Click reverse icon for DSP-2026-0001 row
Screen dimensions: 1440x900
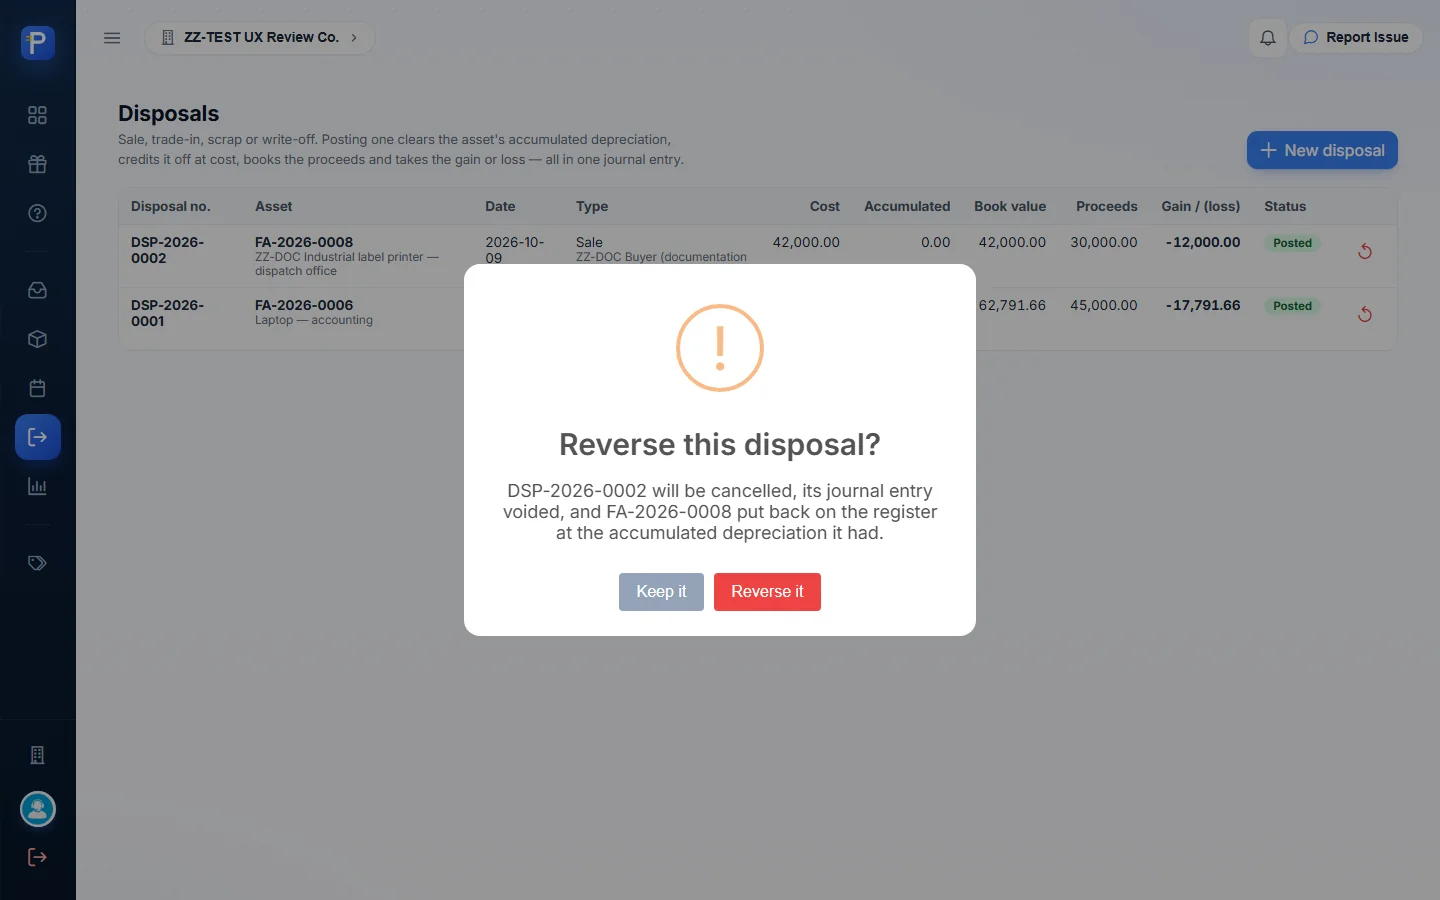(x=1364, y=314)
